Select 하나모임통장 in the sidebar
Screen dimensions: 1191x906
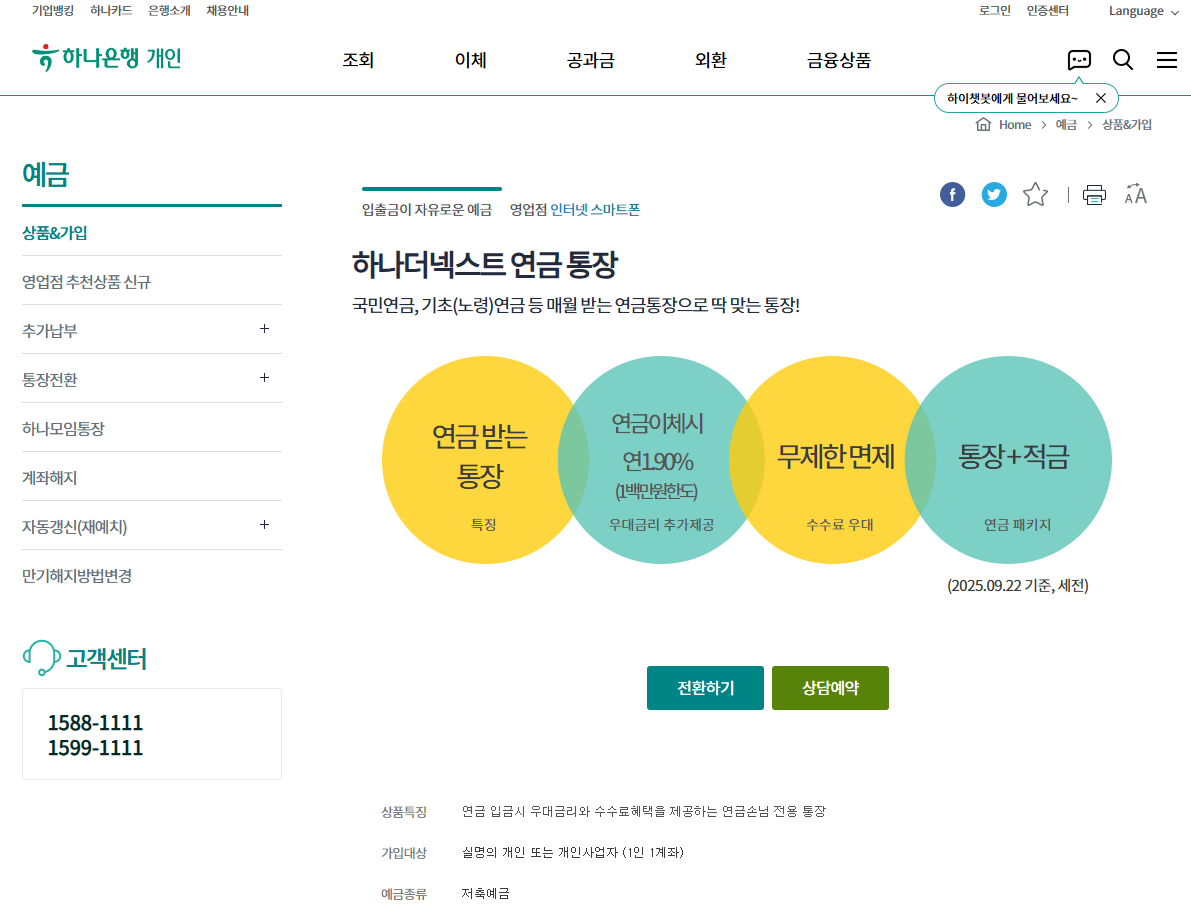point(63,428)
